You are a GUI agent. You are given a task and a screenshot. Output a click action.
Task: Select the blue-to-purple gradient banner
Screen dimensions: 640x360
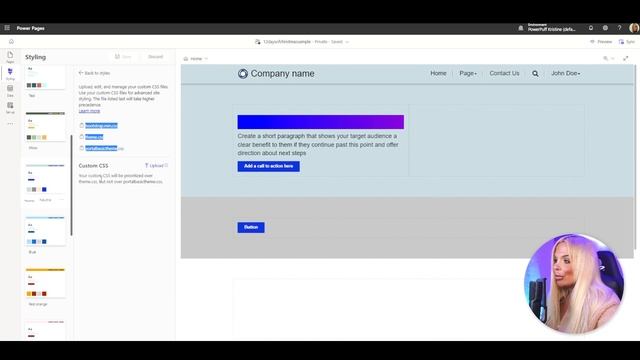point(321,122)
